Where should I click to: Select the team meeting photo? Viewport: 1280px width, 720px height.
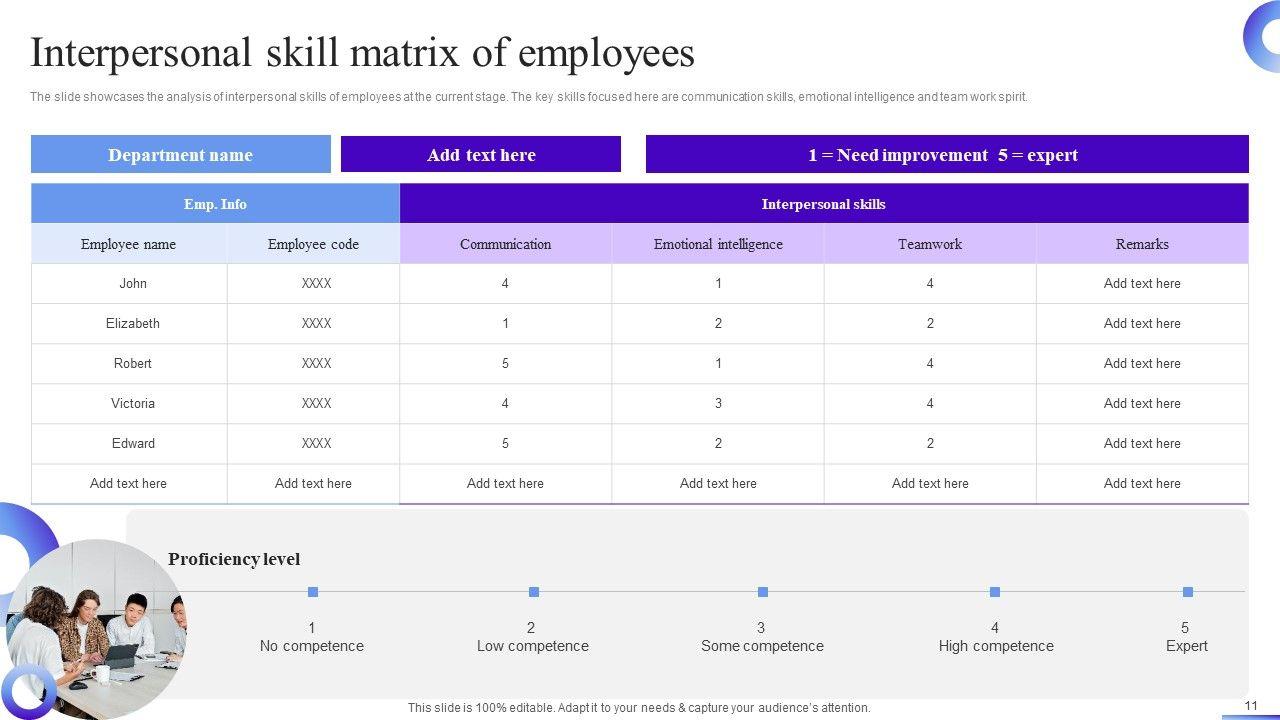pos(95,625)
